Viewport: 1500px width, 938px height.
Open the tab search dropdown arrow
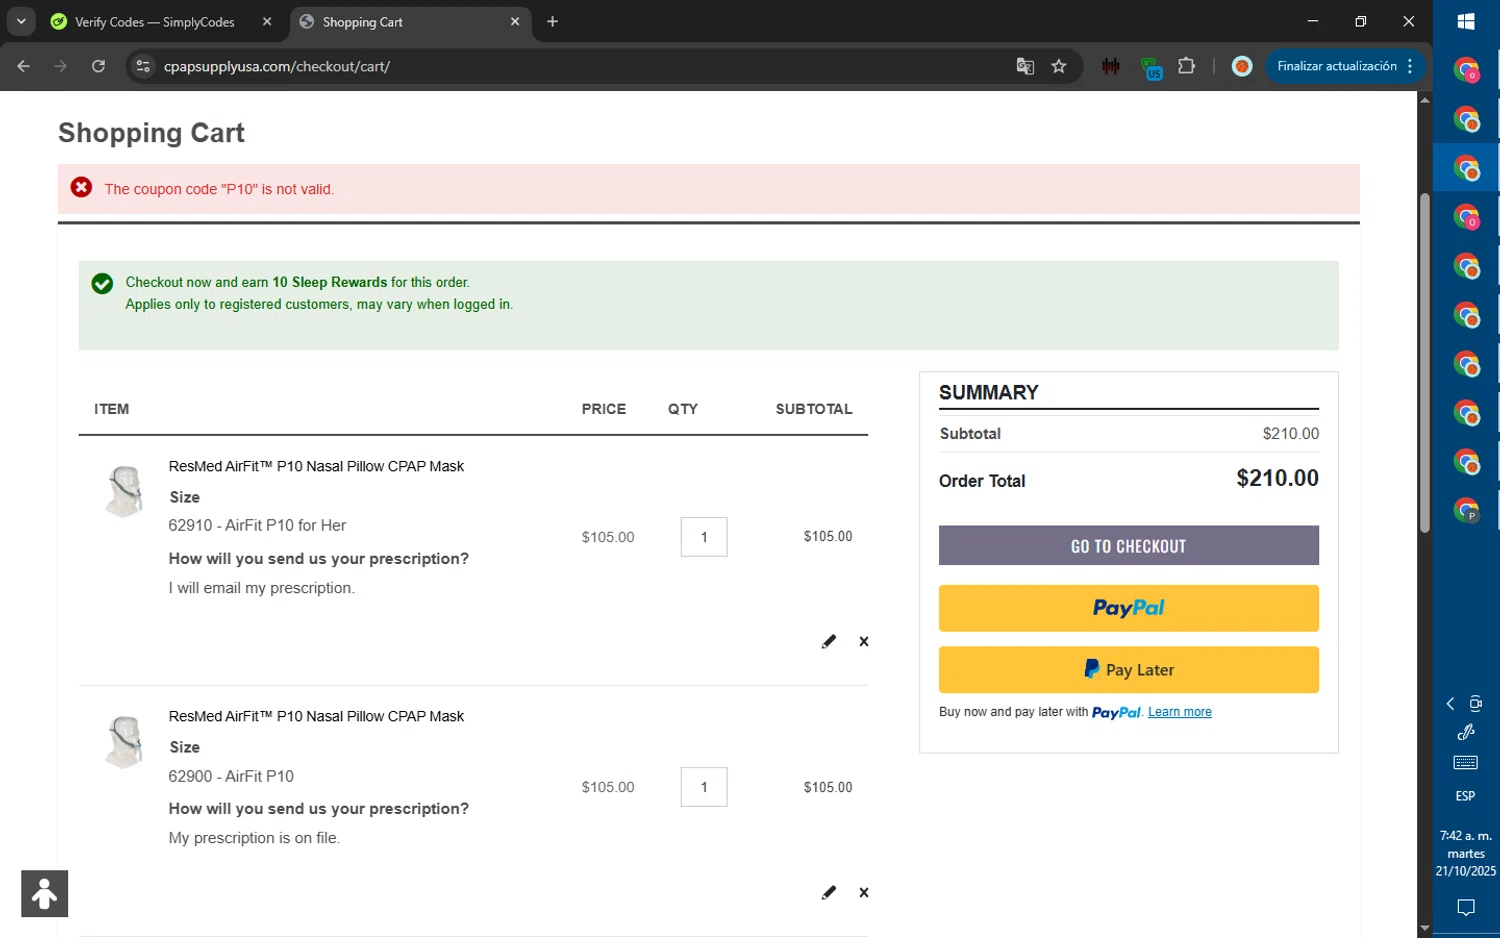click(21, 21)
